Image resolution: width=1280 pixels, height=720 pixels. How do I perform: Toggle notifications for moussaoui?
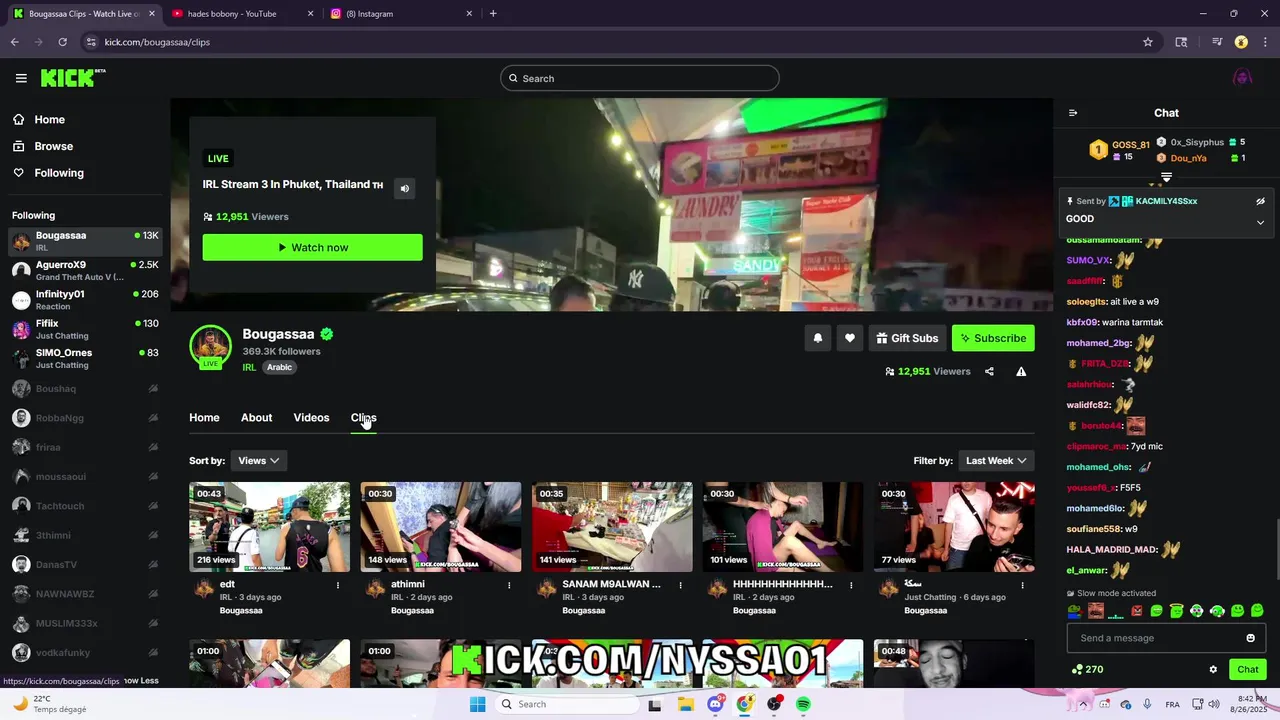pyautogui.click(x=153, y=477)
